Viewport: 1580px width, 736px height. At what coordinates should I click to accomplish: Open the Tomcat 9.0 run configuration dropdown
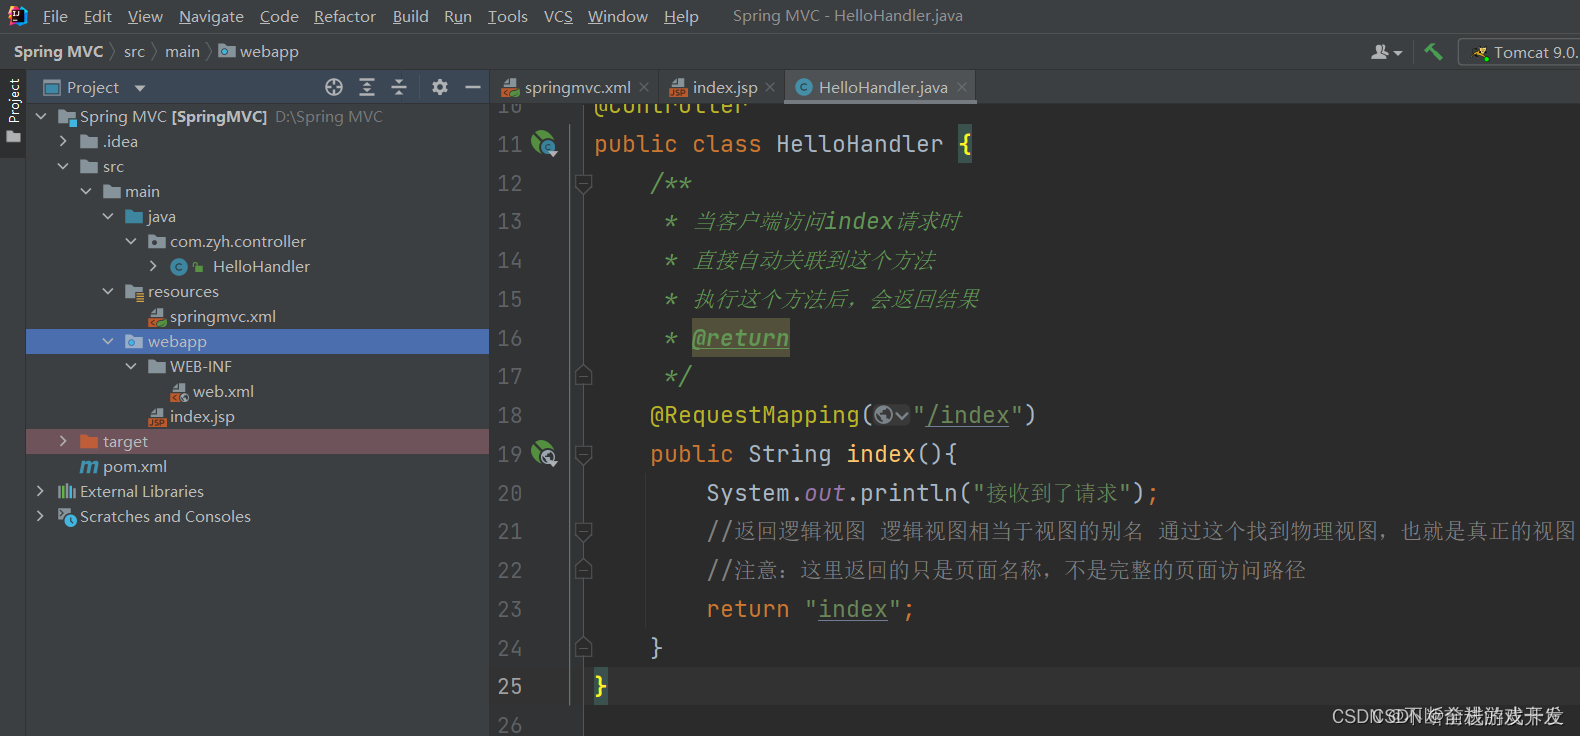1520,52
